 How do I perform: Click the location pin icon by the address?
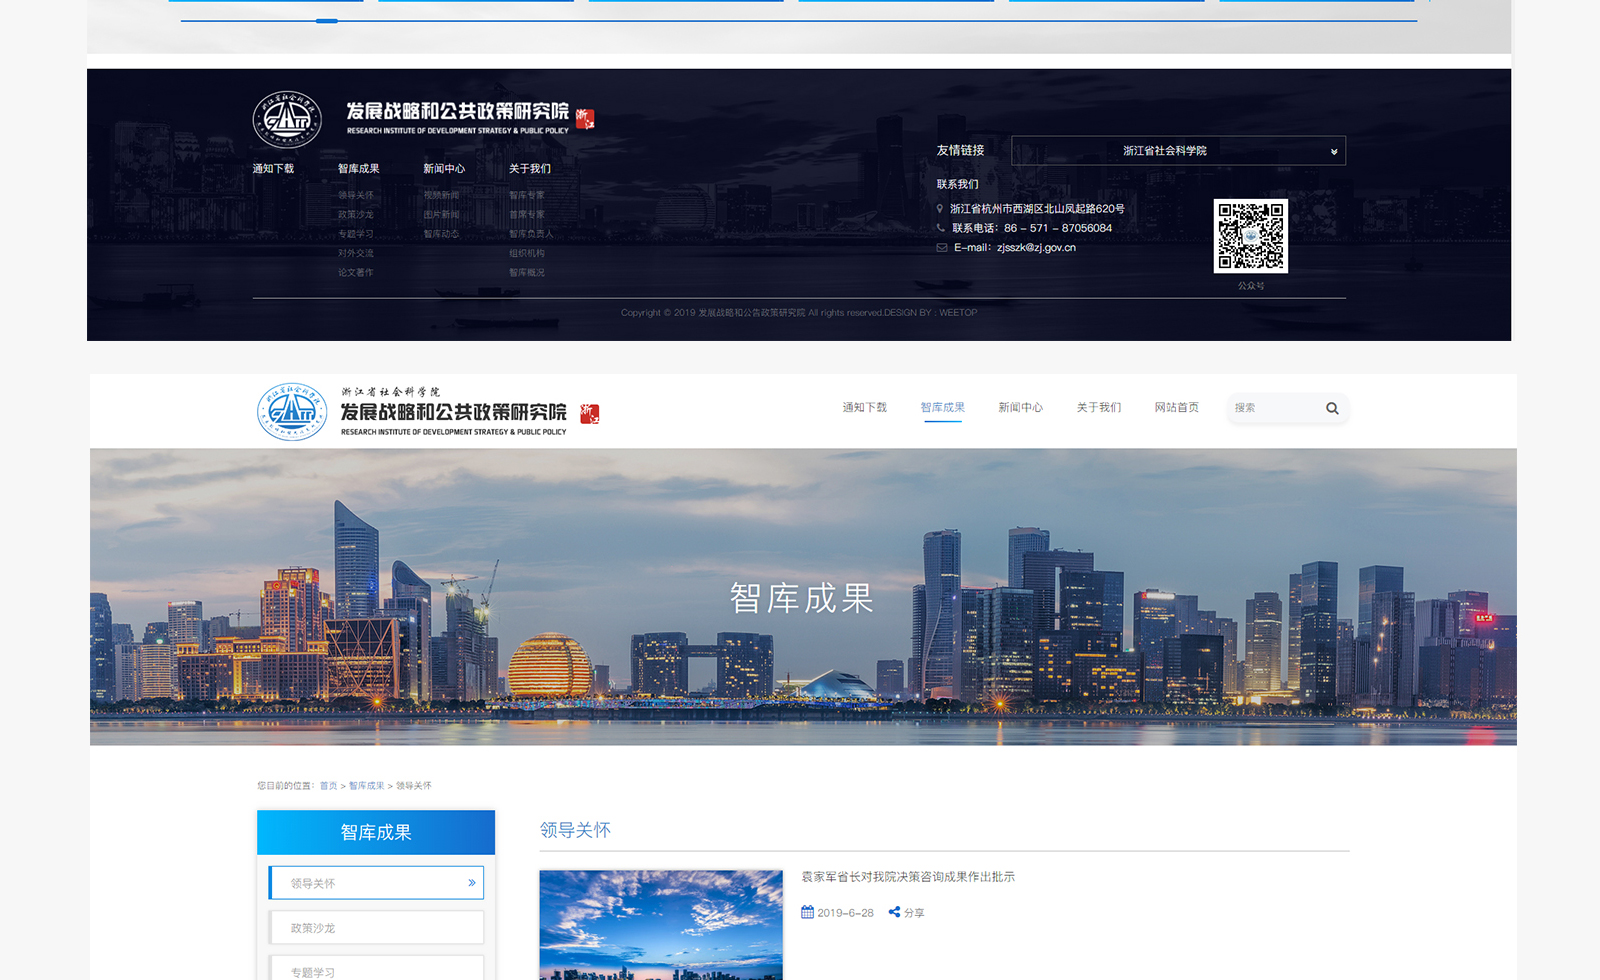940,209
